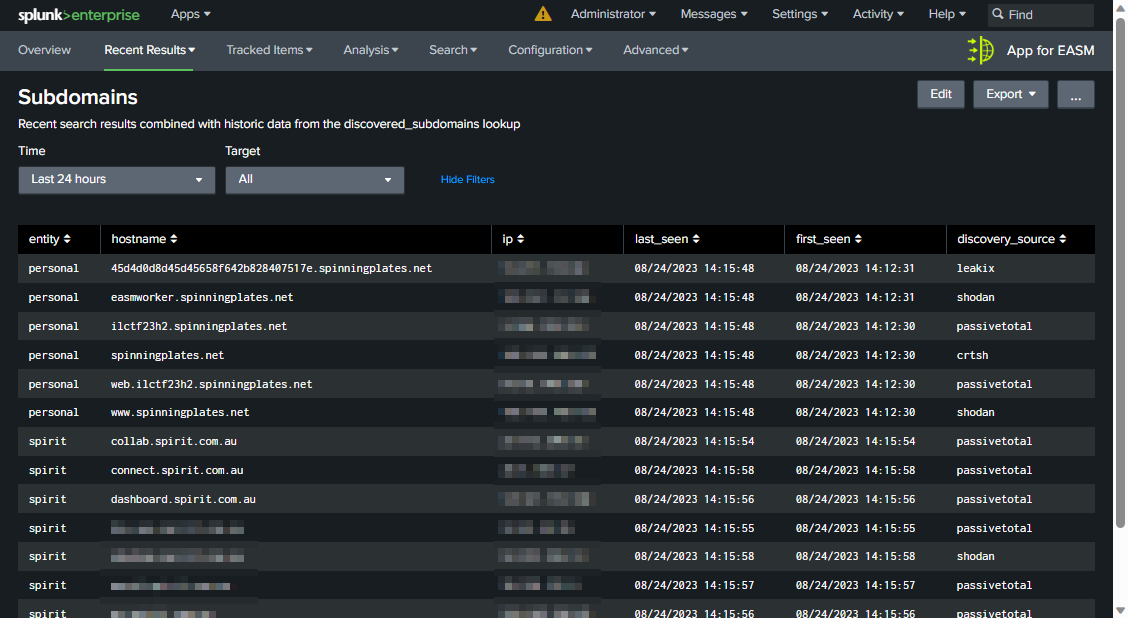
Task: Click the magnifier icon in Find box
Action: (998, 14)
